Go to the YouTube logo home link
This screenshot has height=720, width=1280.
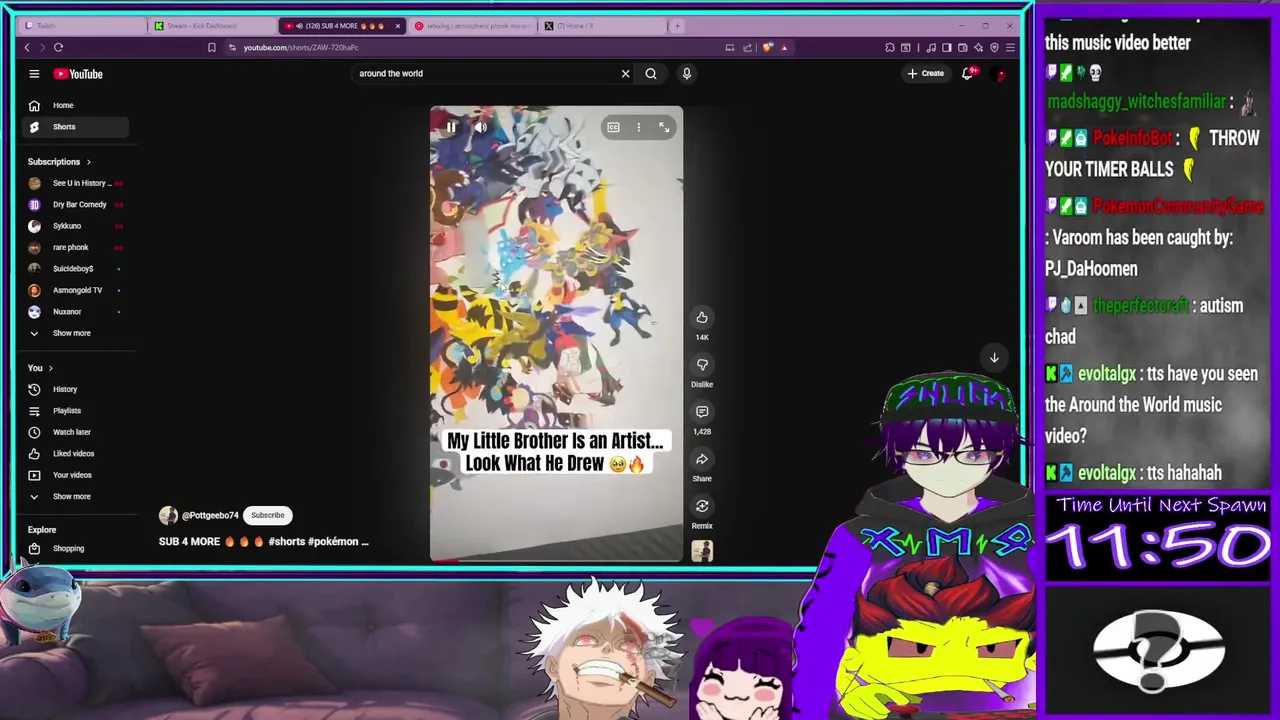pos(78,74)
